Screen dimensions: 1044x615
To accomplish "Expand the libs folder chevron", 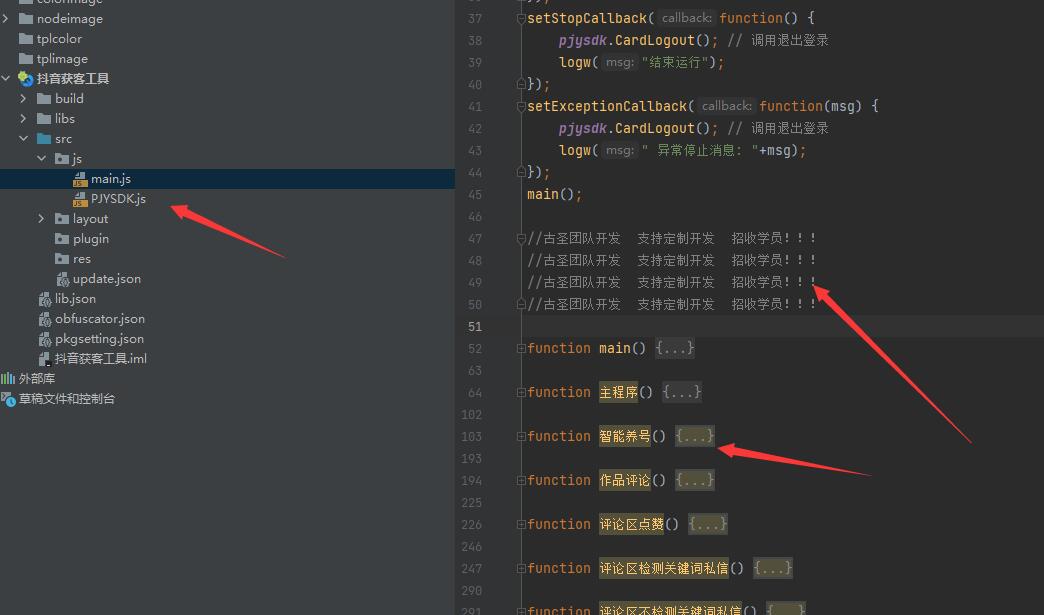I will point(24,119).
